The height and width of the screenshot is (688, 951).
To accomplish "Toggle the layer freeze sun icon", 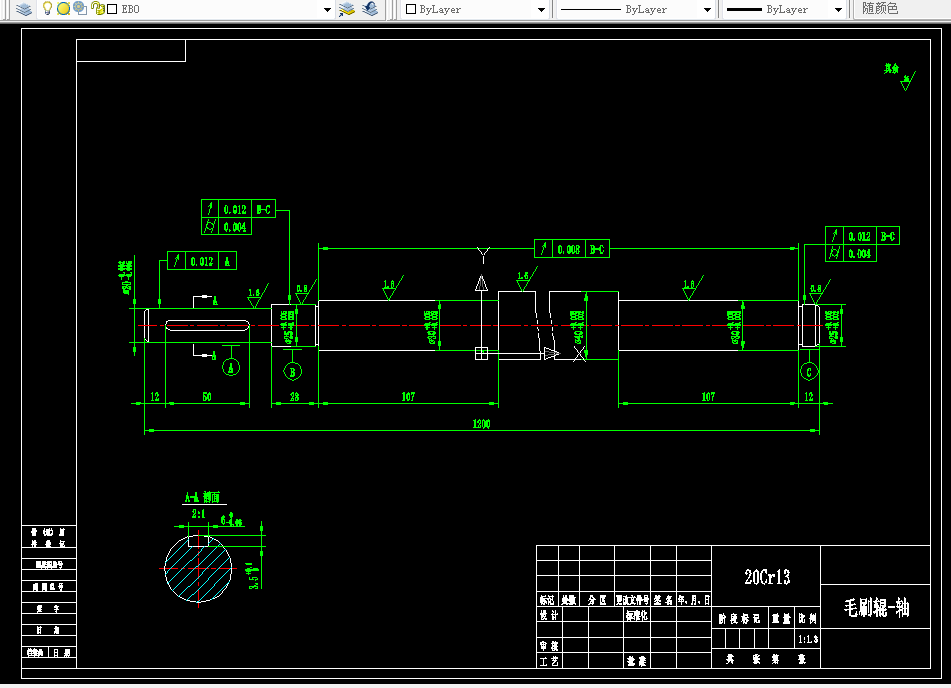I will (63, 8).
